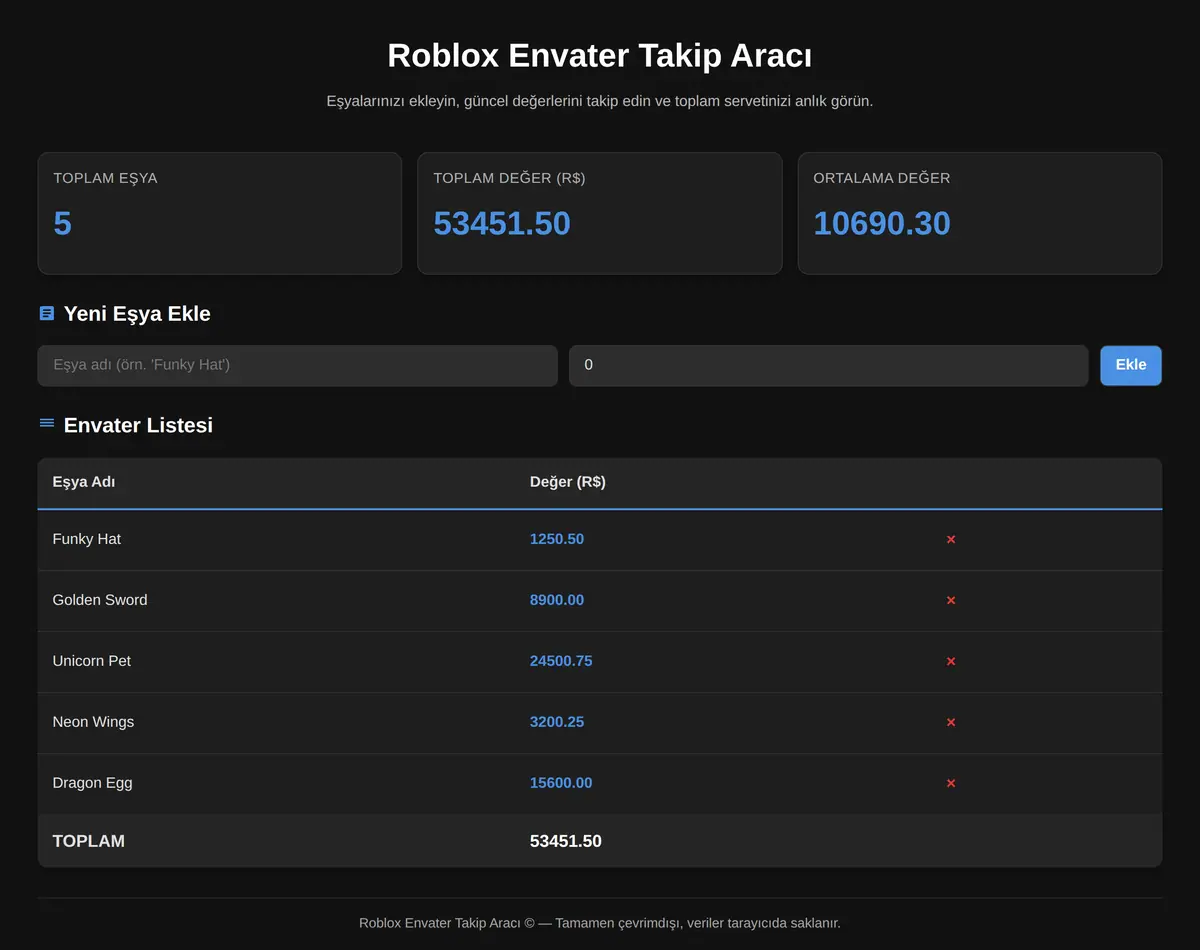Click the footer total 53451.50 in table

(x=566, y=841)
